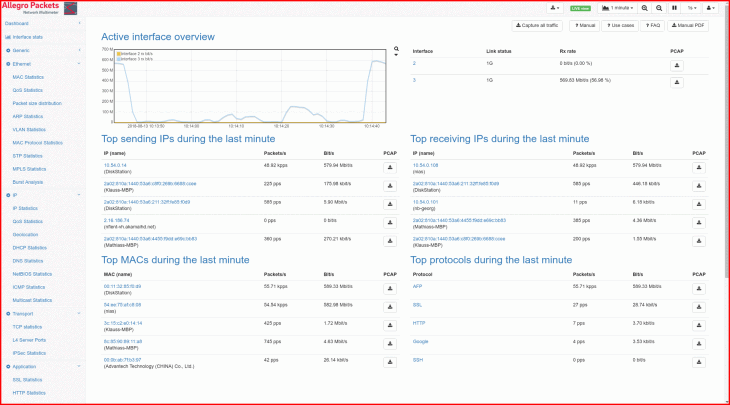This screenshot has width=730, height=405.
Task: Open the HTTP protocol link
Action: click(x=419, y=323)
